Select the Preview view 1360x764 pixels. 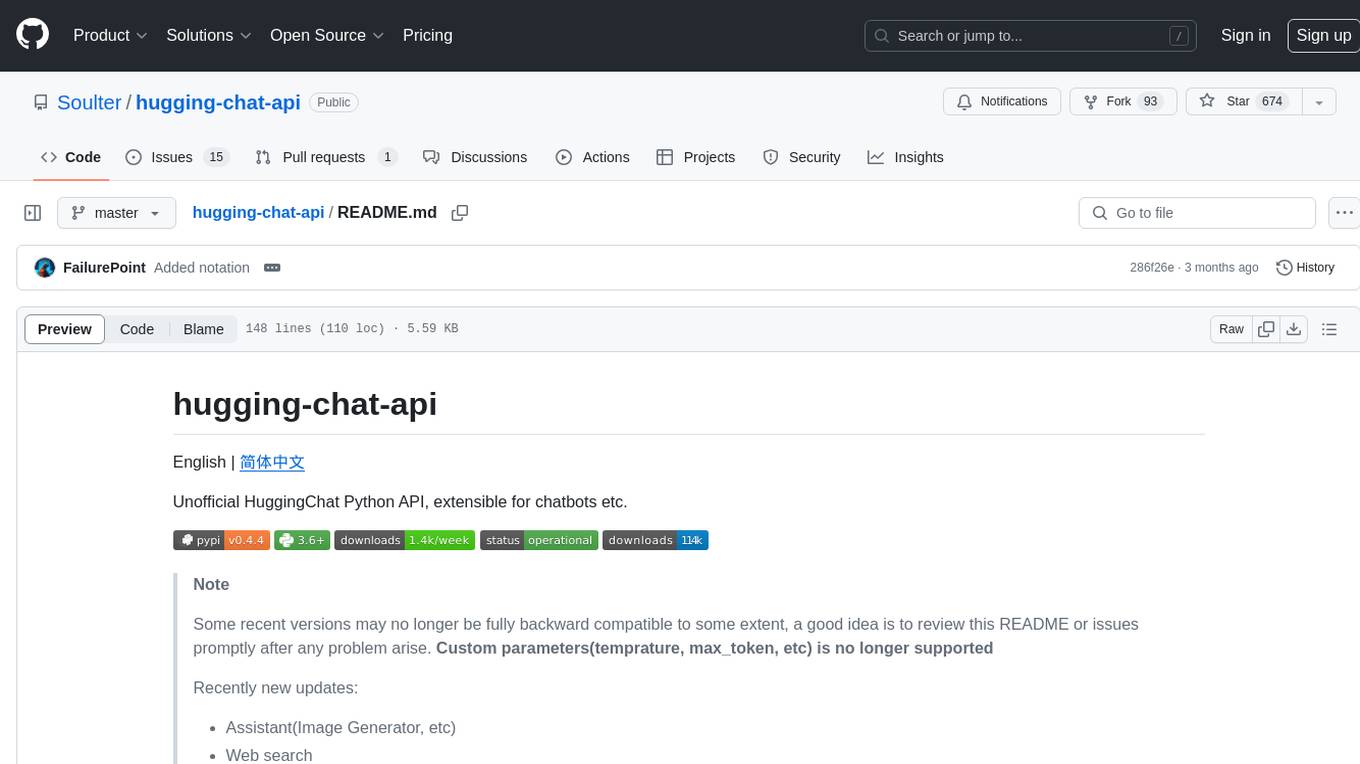(x=65, y=329)
